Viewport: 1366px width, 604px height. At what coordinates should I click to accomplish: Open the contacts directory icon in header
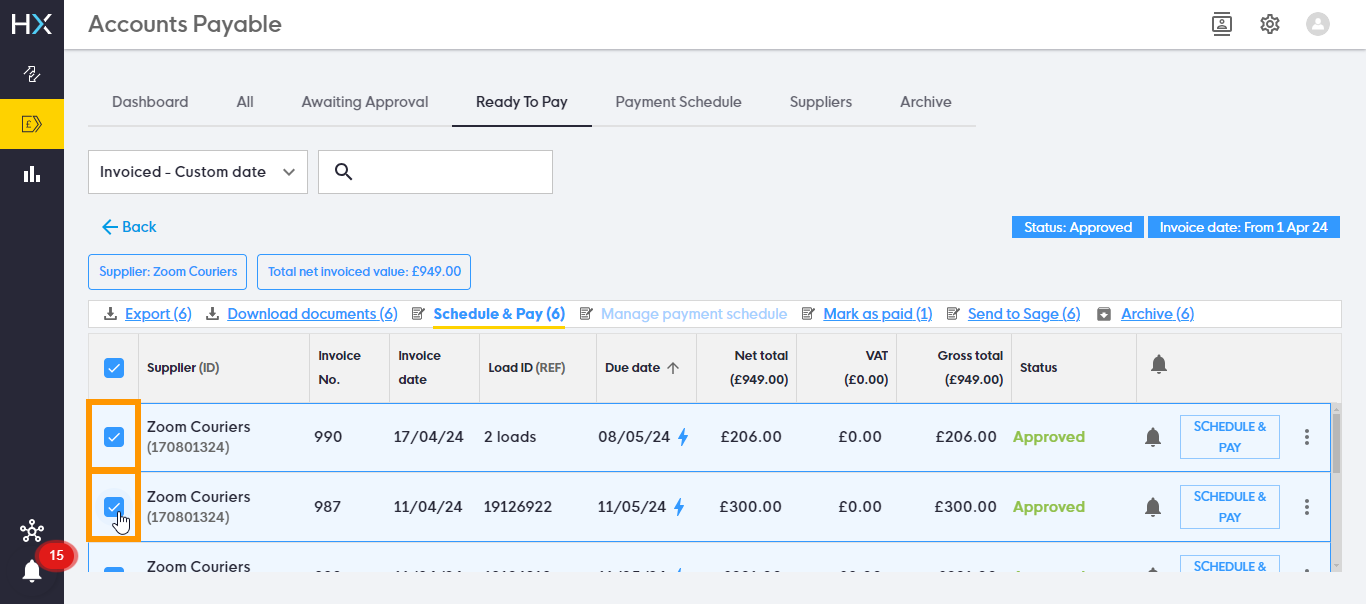coord(1221,24)
